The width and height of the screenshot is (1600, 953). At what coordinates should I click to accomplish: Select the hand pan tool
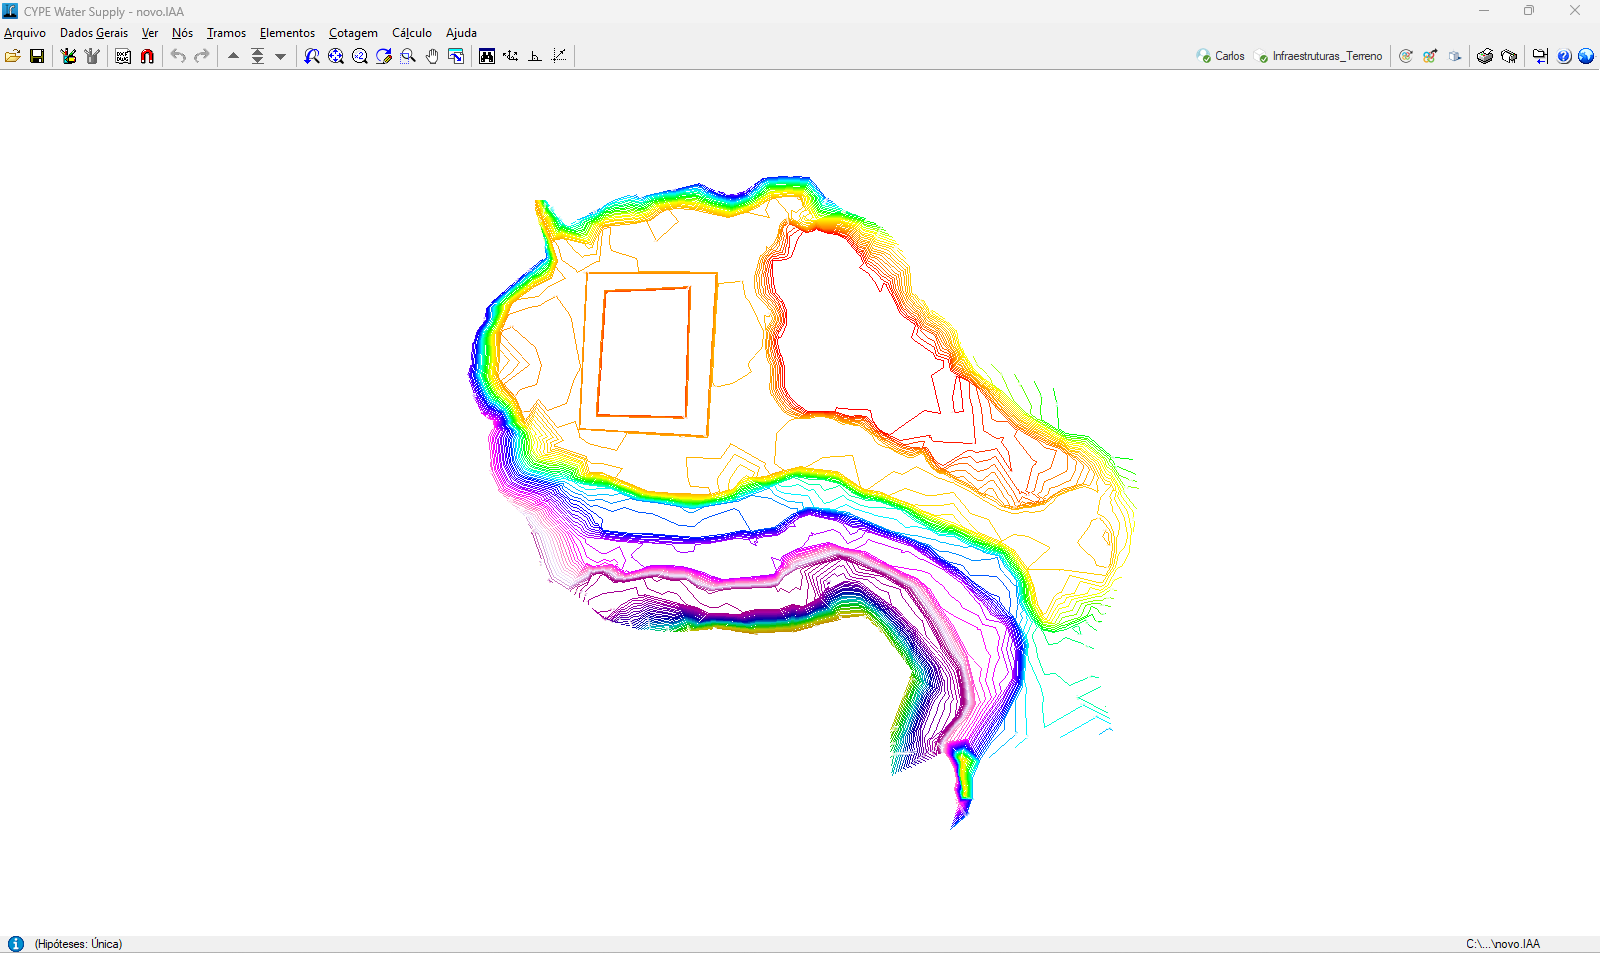click(432, 56)
